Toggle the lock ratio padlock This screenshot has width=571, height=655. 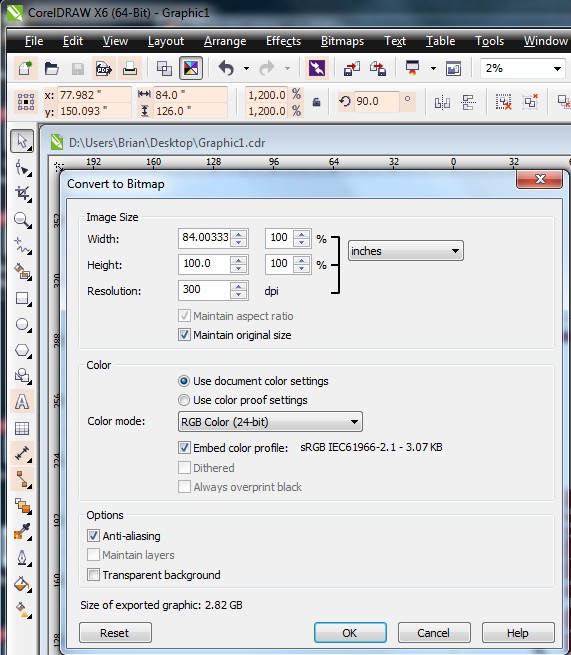point(316,102)
